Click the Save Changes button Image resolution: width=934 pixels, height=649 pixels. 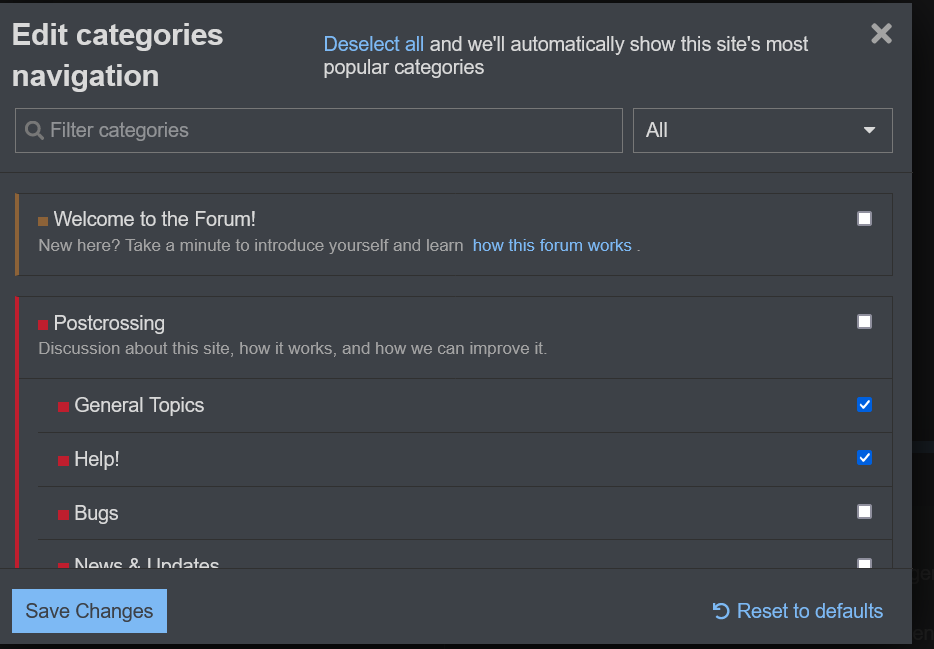[89, 611]
